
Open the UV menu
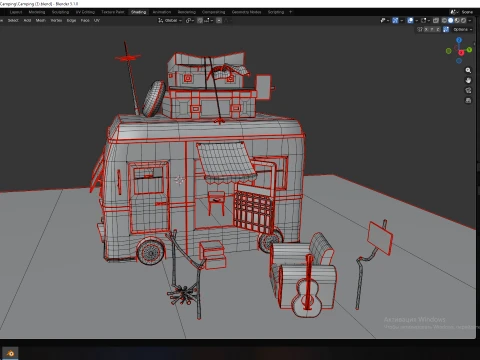[x=97, y=20]
